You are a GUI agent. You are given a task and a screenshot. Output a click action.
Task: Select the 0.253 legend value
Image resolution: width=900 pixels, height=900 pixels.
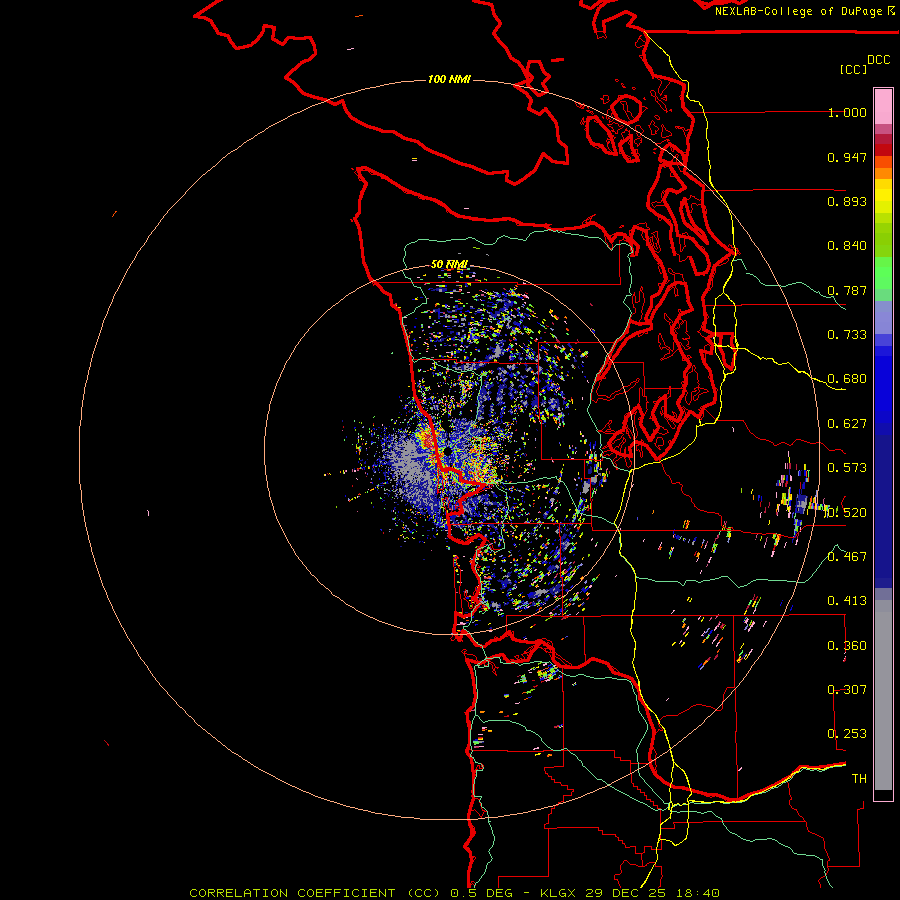(x=847, y=734)
